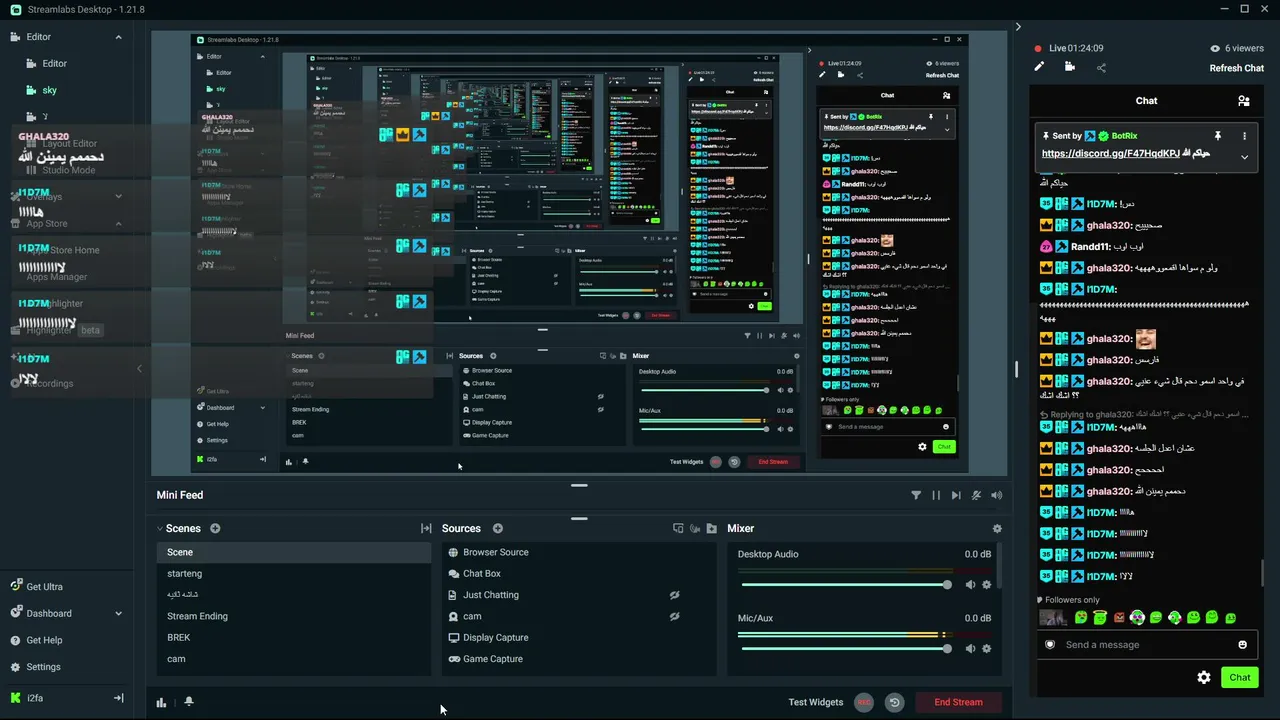Toggle visibility of Just Chatting source
Screen dimensions: 1280x720
click(675, 595)
